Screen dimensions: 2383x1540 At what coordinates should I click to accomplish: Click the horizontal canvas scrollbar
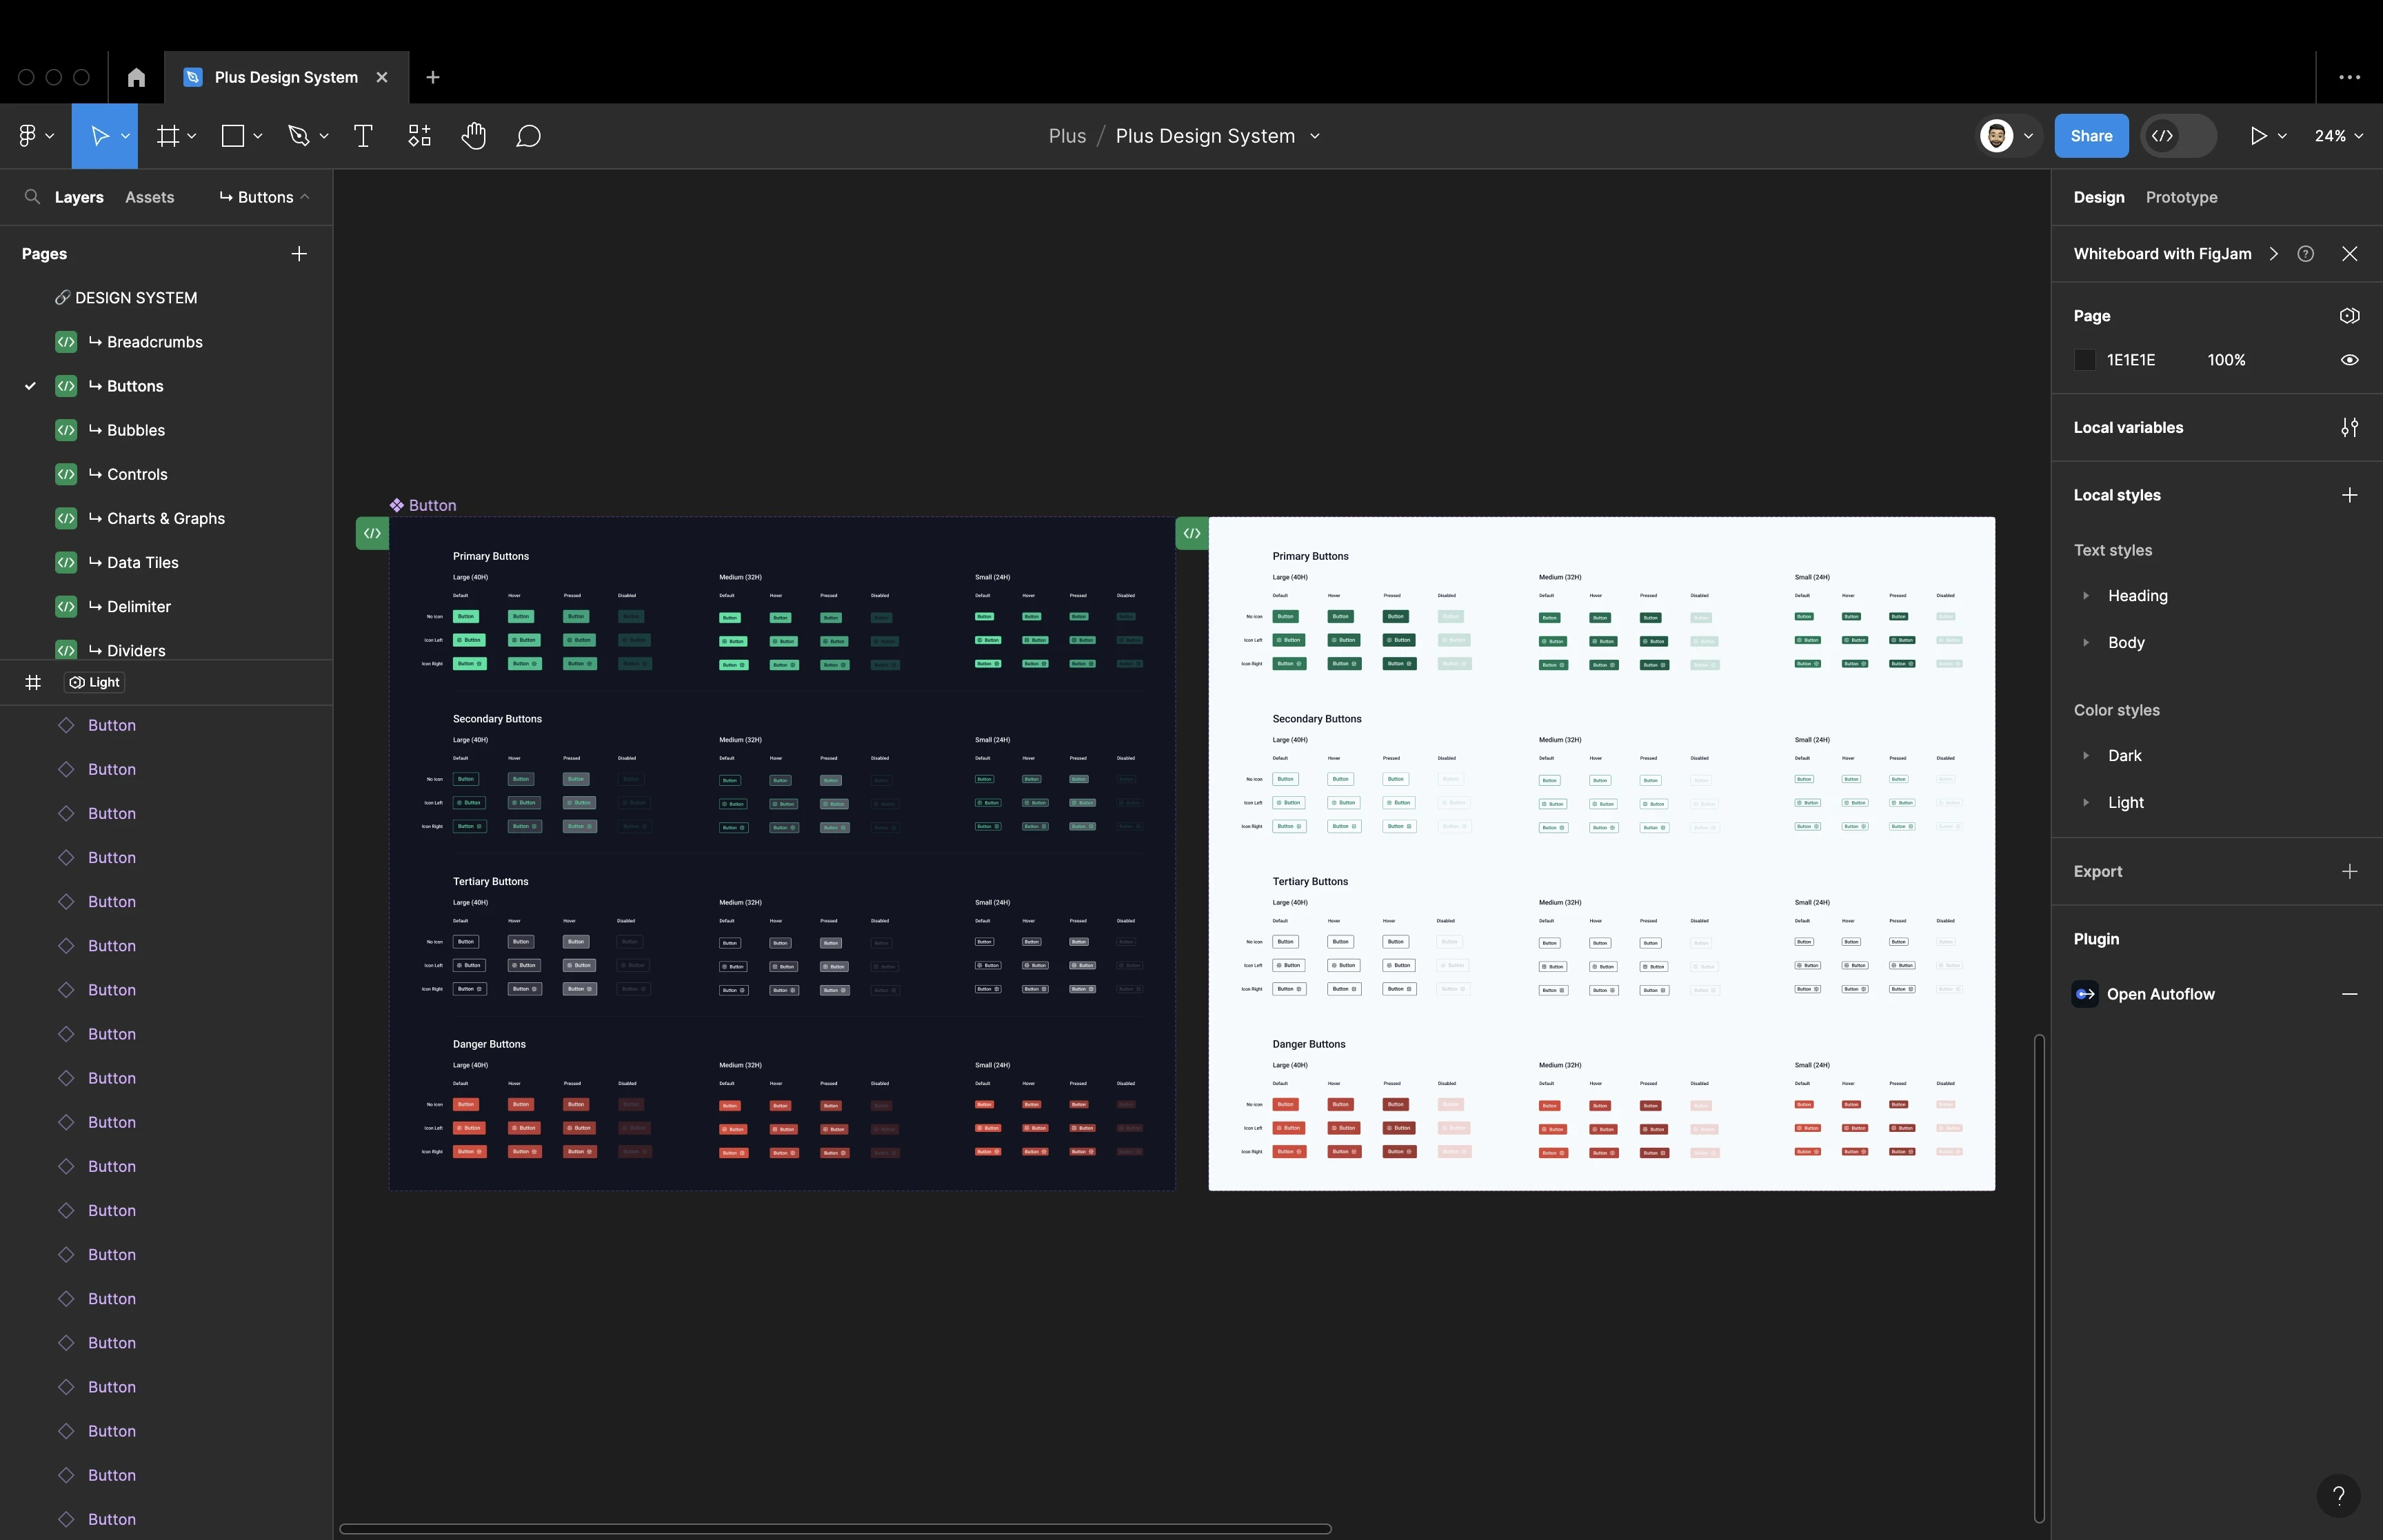[835, 1528]
